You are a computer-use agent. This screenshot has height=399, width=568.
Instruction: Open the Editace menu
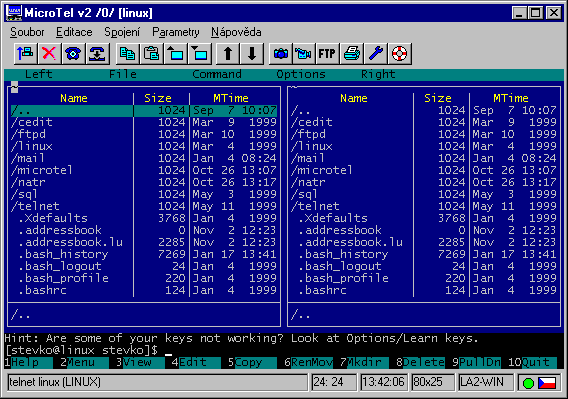(74, 32)
